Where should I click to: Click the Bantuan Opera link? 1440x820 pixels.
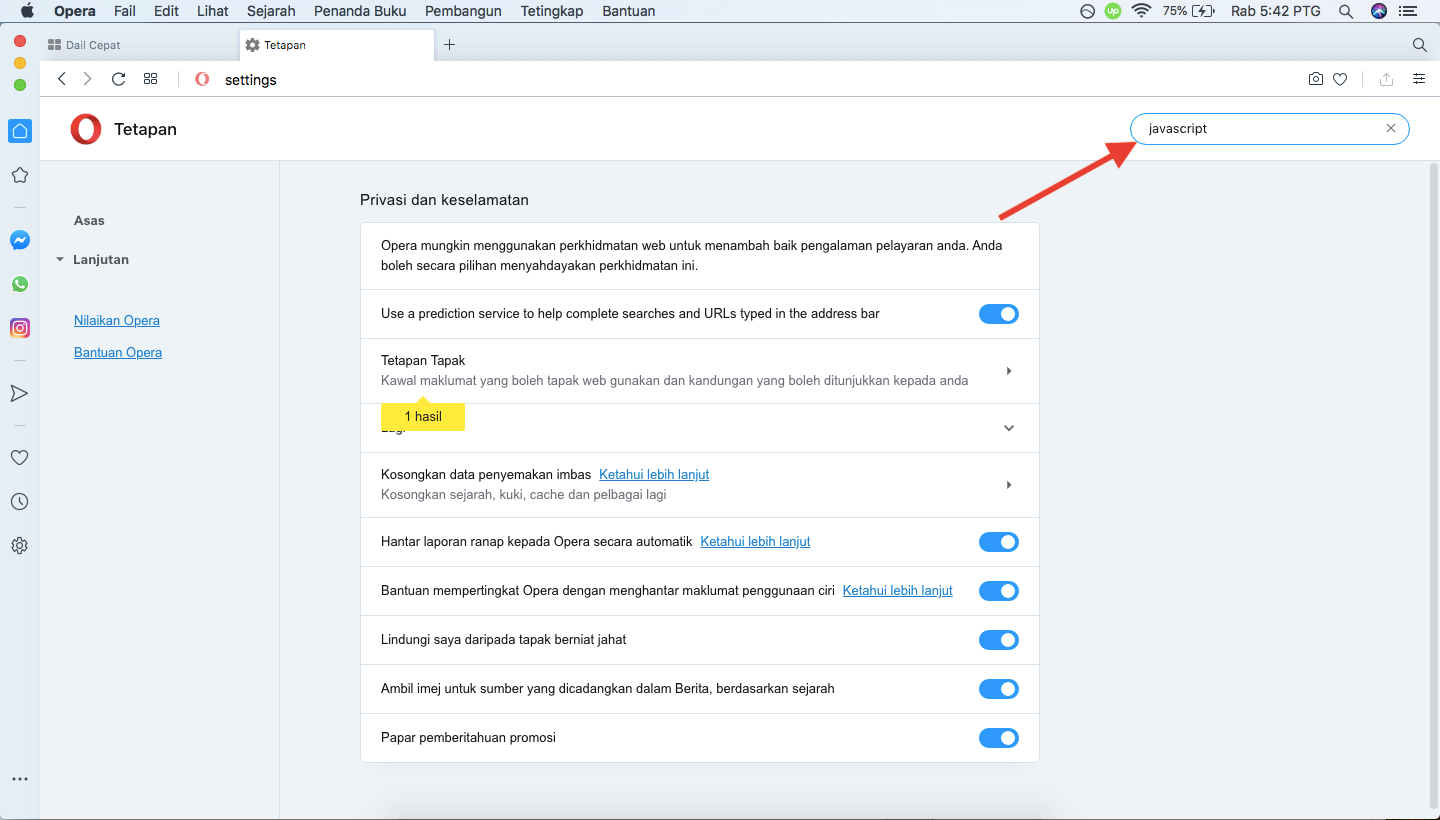pyautogui.click(x=118, y=353)
